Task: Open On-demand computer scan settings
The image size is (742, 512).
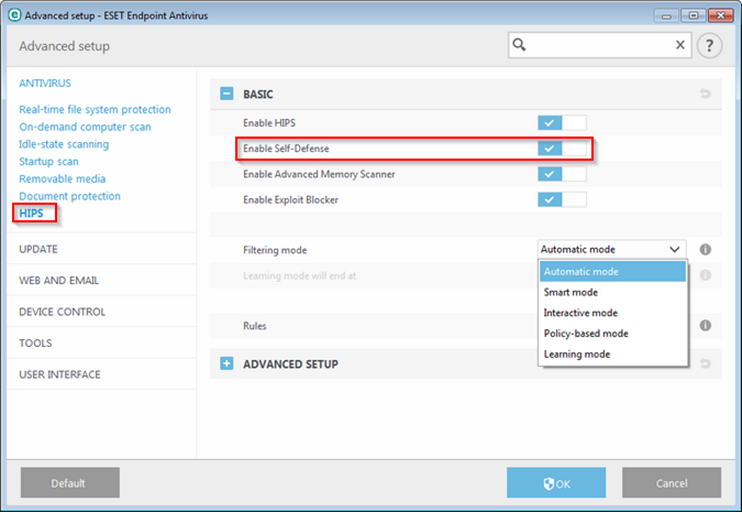Action: [x=85, y=127]
